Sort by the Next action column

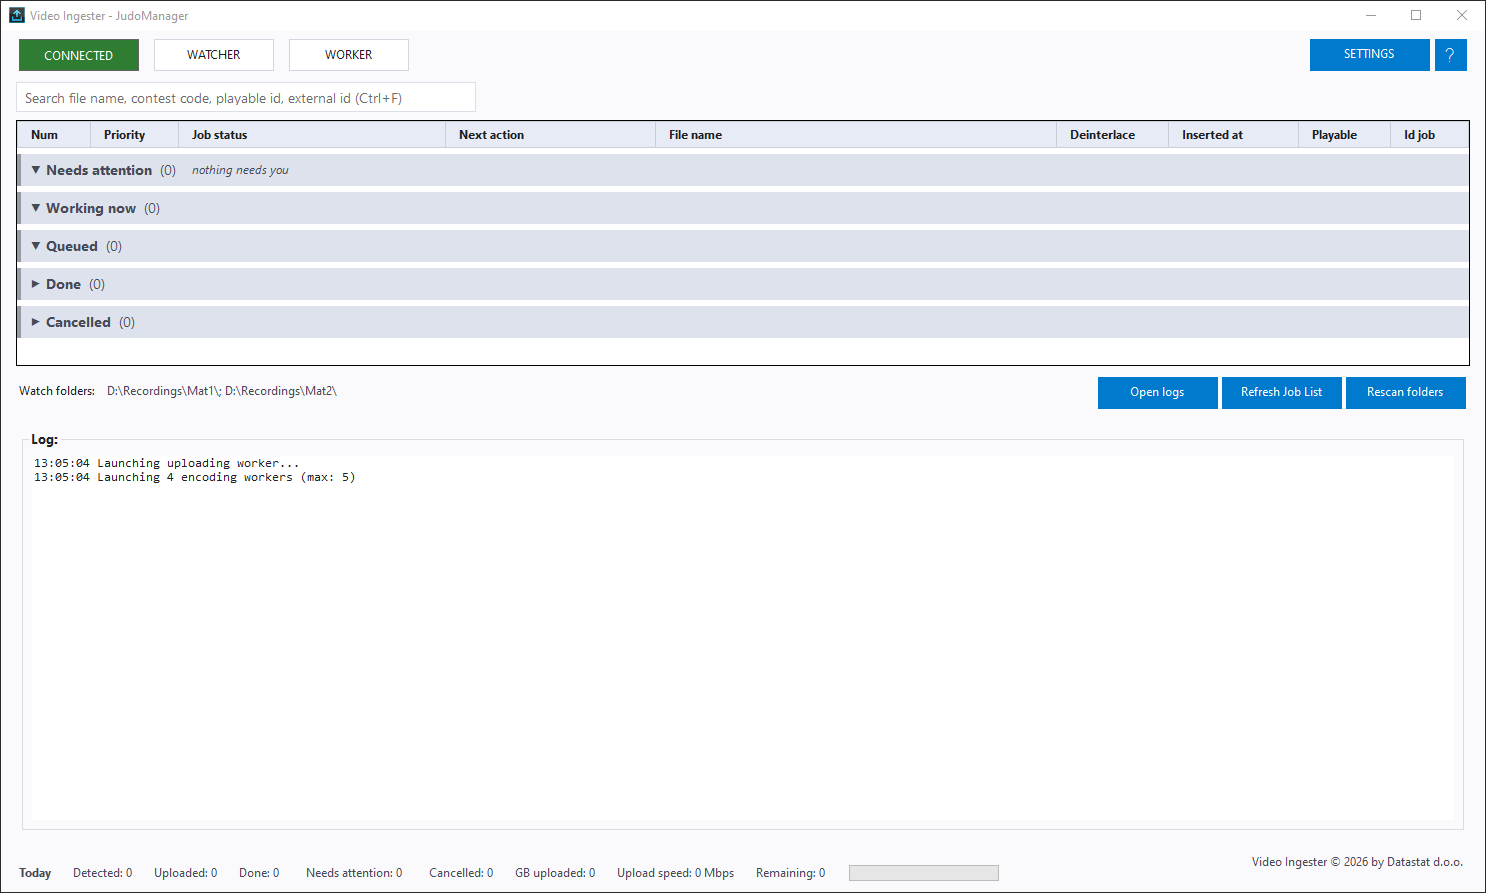pos(551,135)
